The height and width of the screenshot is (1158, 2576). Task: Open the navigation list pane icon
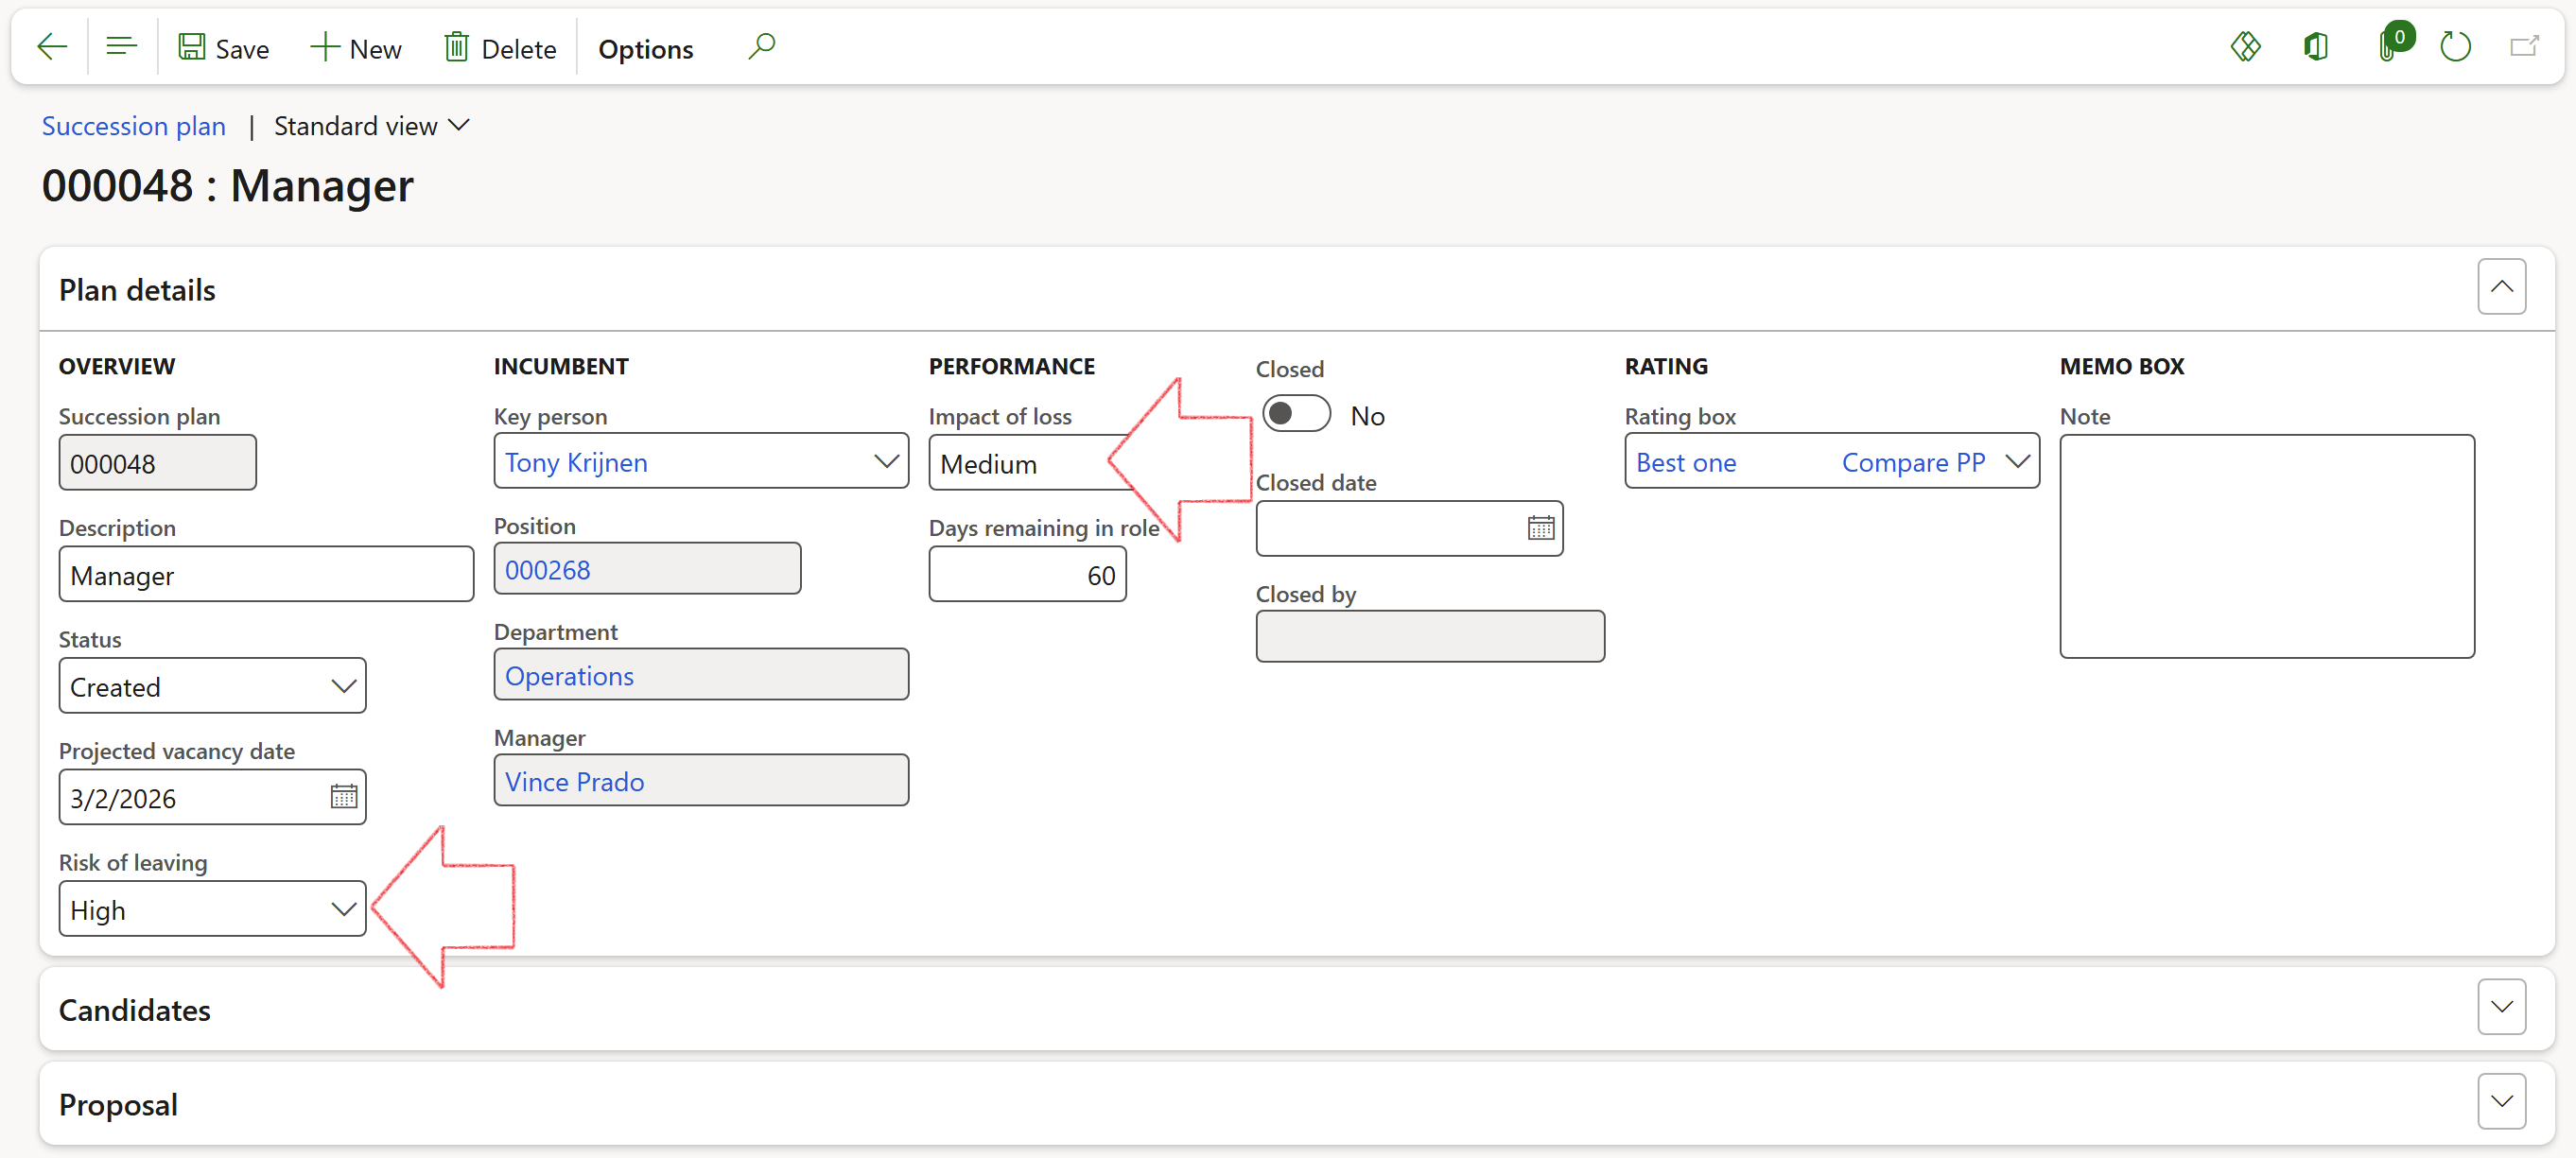point(121,47)
